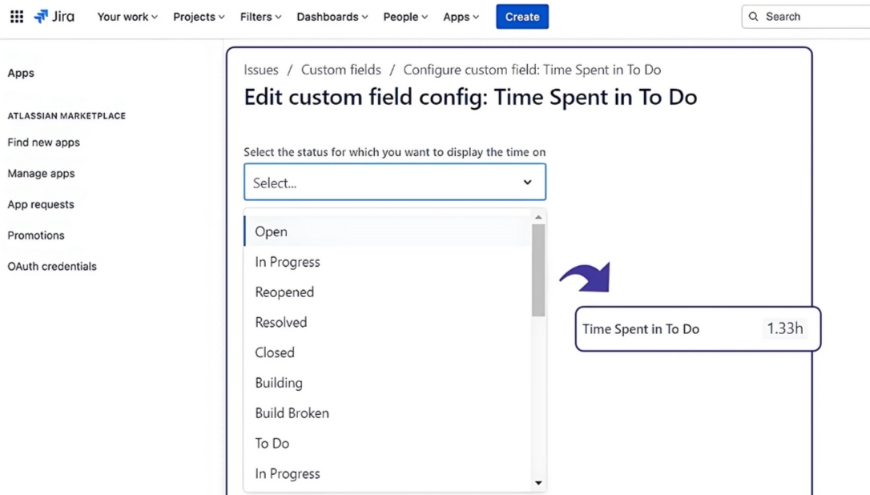The height and width of the screenshot is (495, 870).
Task: Click the Issues breadcrumb link
Action: [x=261, y=70]
